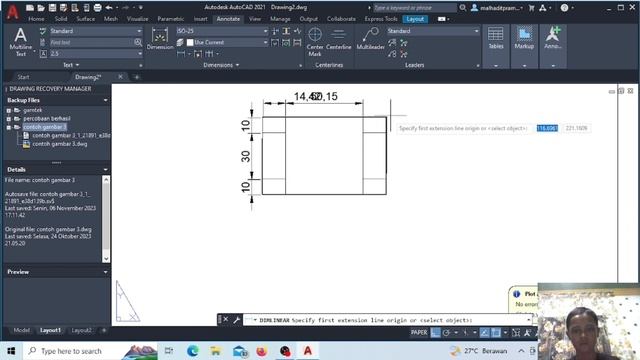
Task: Click the Plot printer icon in quick access toolbar
Action: click(x=98, y=8)
